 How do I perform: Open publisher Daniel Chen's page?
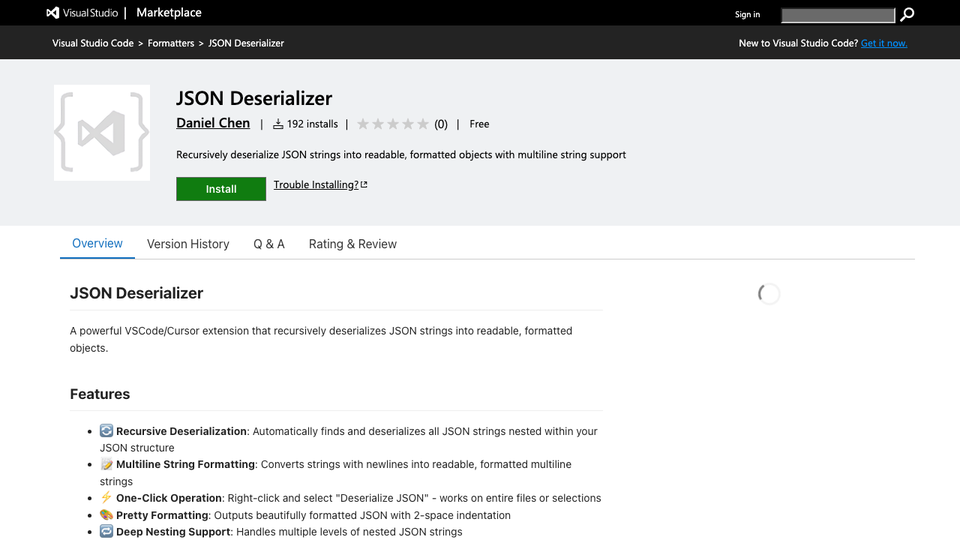coord(213,123)
